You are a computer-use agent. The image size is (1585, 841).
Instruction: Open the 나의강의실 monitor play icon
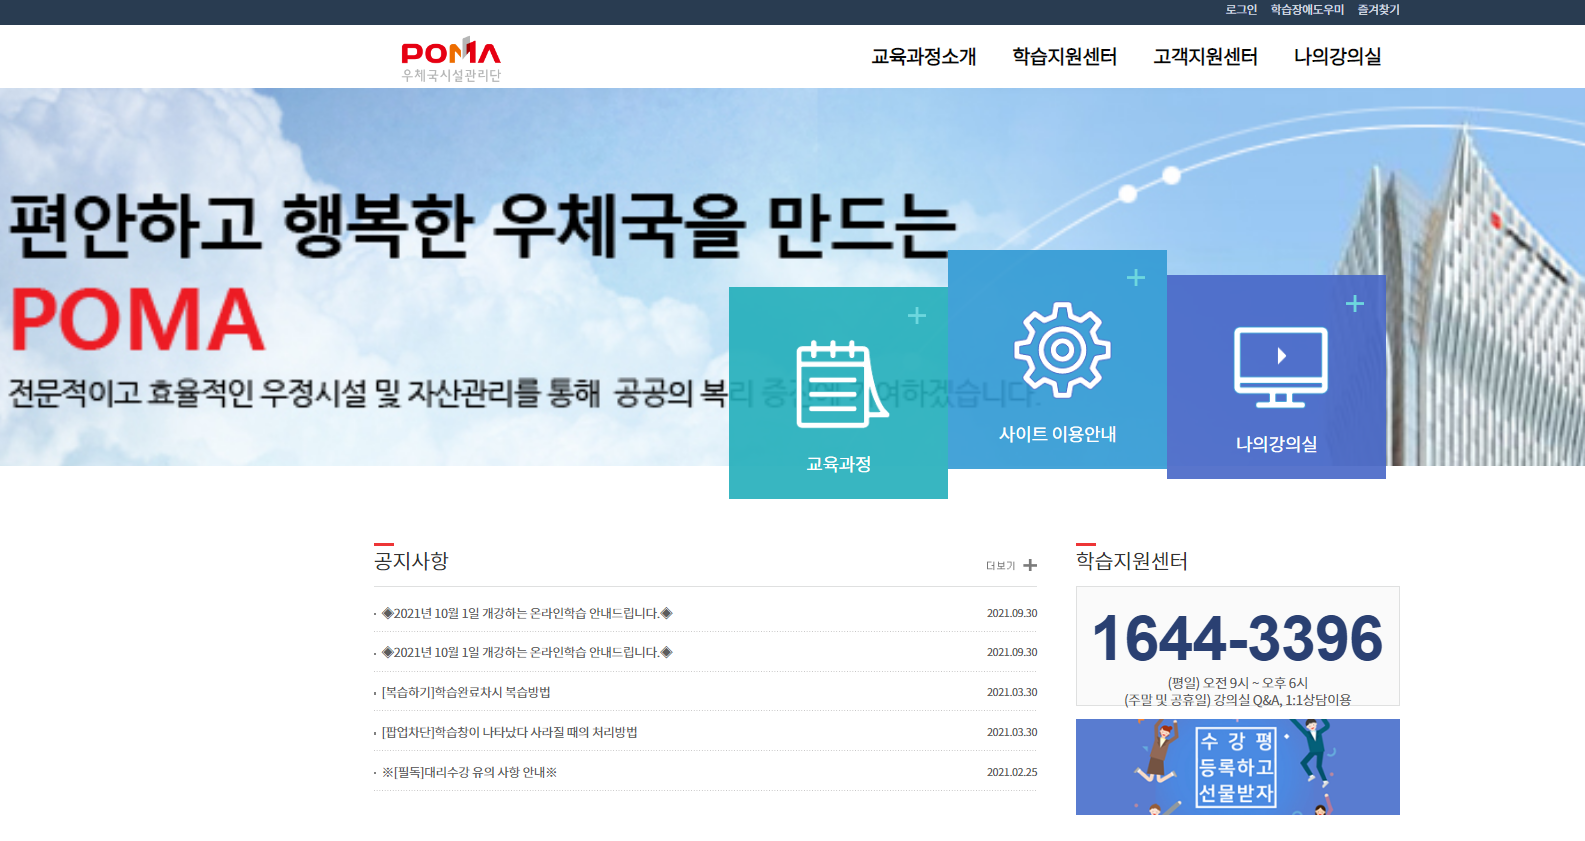(x=1281, y=367)
